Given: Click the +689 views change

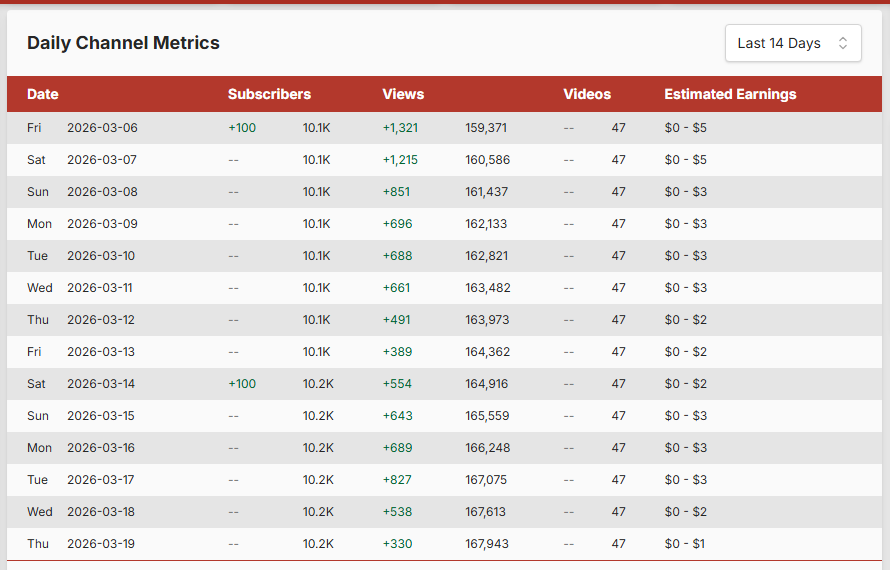Looking at the screenshot, I should pos(397,448).
